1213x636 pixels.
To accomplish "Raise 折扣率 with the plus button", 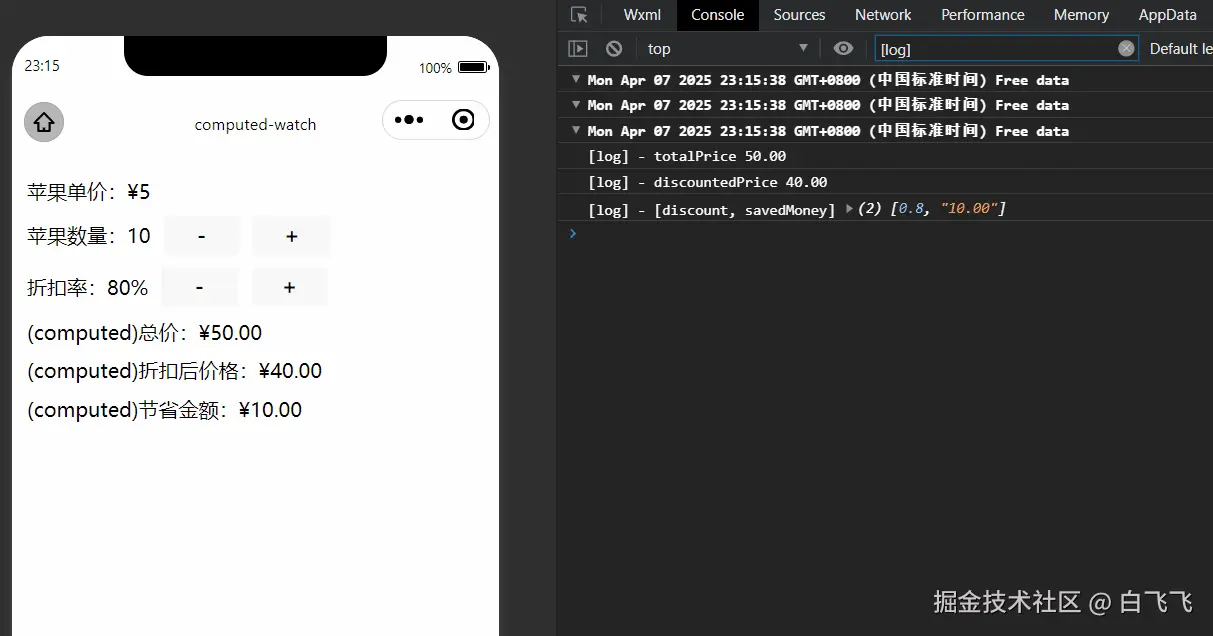I will click(289, 287).
